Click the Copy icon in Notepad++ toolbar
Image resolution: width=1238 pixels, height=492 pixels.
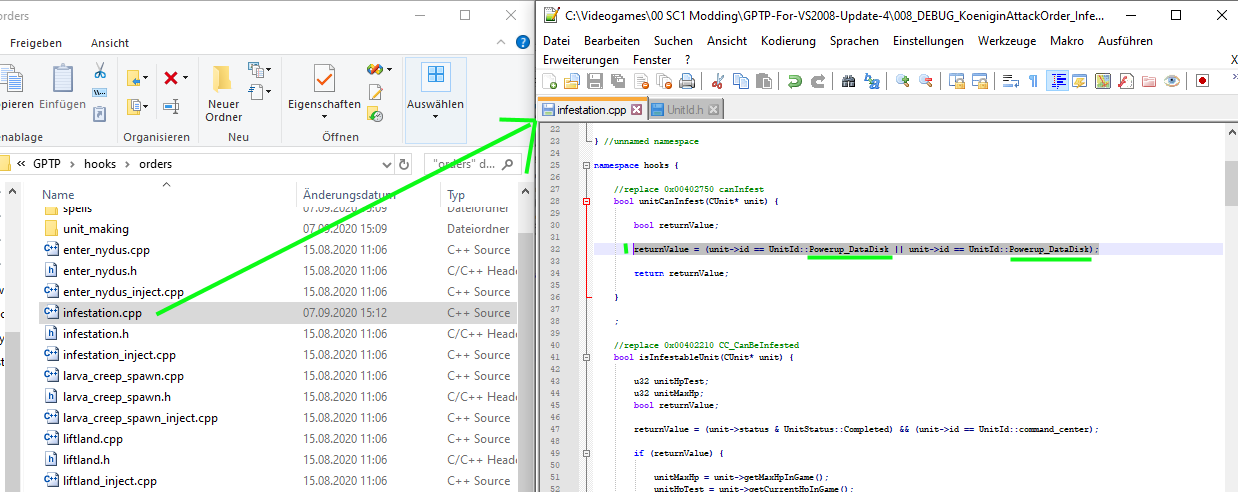pos(740,81)
